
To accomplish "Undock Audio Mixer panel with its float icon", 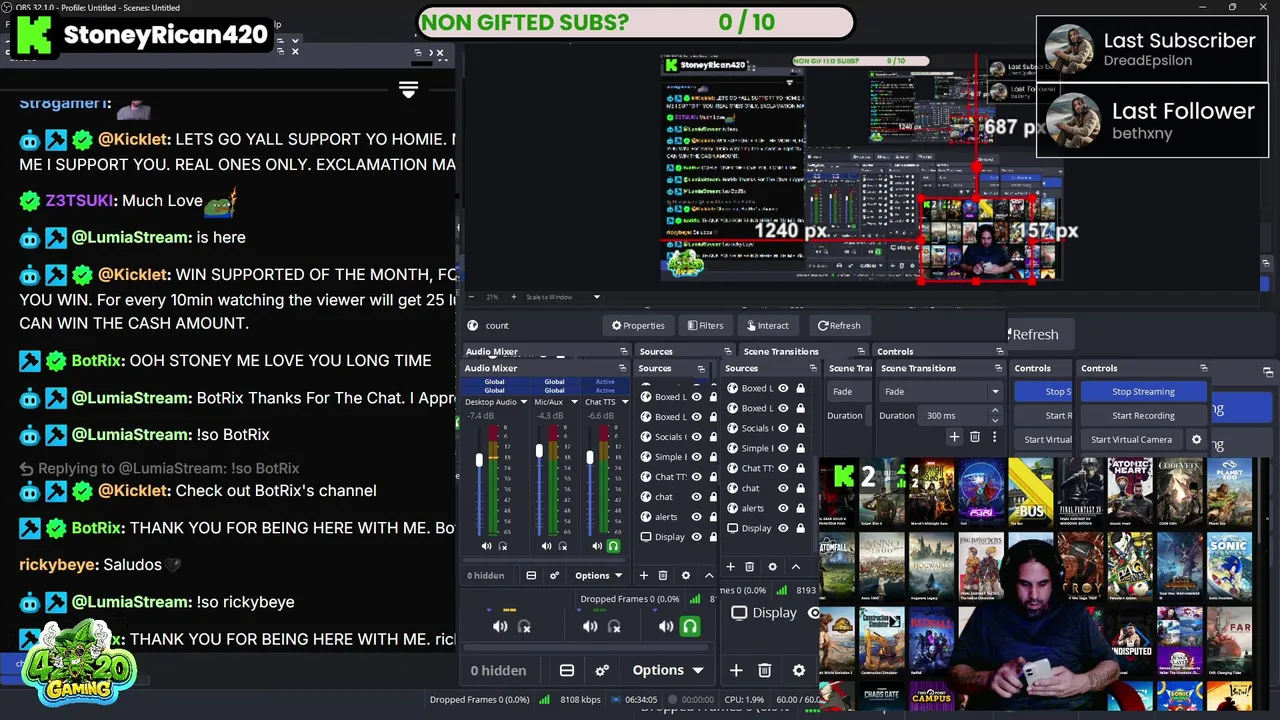I will 624,368.
